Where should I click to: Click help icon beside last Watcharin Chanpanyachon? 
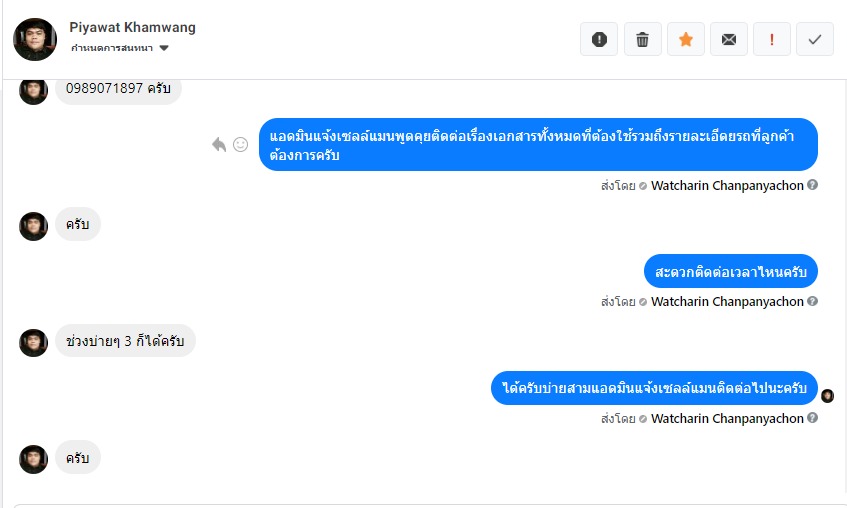coord(813,418)
